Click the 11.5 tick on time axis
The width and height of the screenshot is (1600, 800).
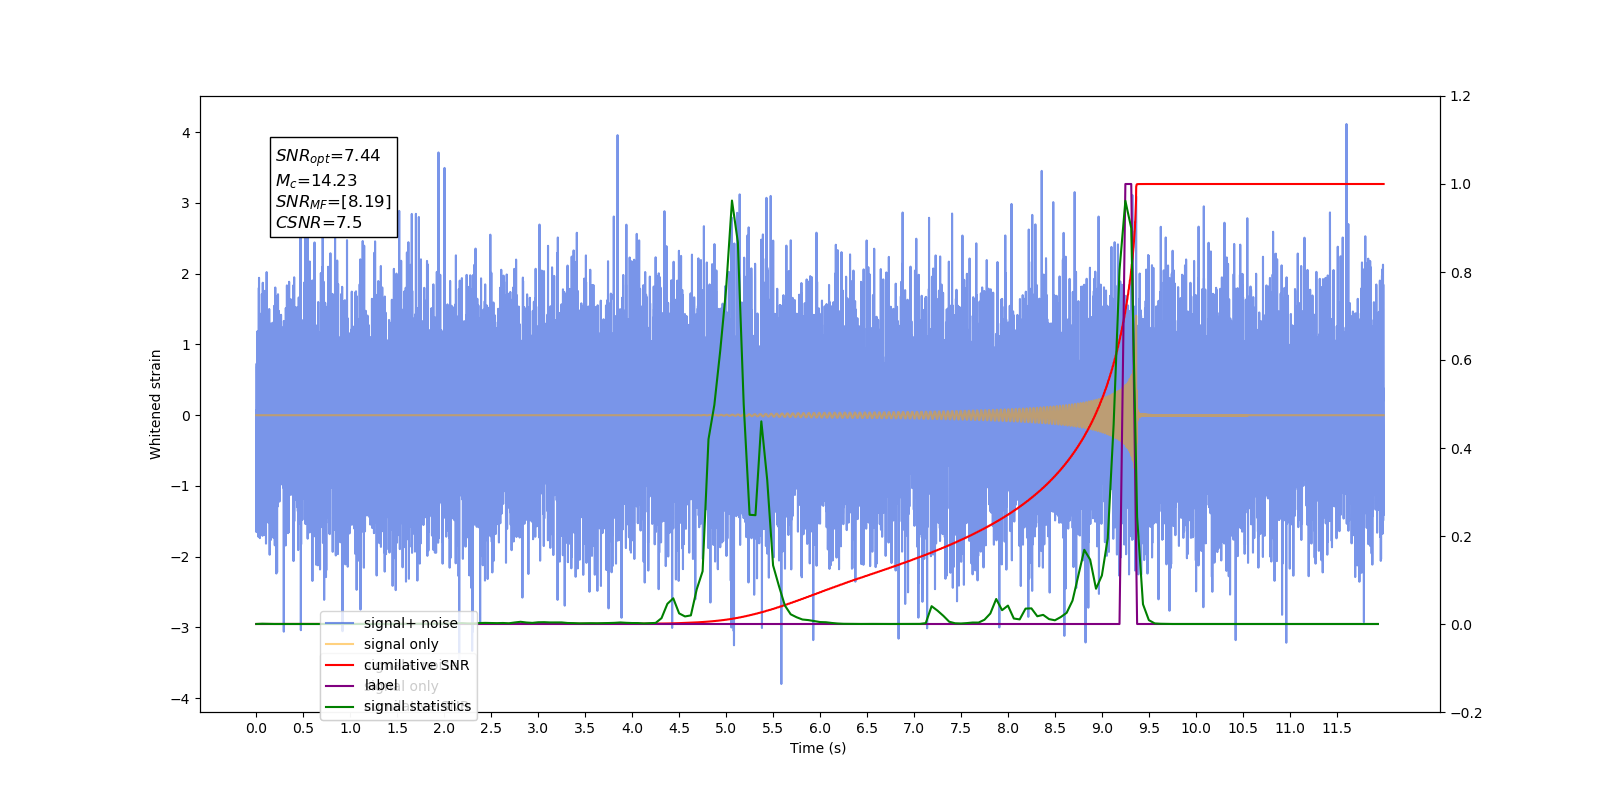pyautogui.click(x=1337, y=728)
